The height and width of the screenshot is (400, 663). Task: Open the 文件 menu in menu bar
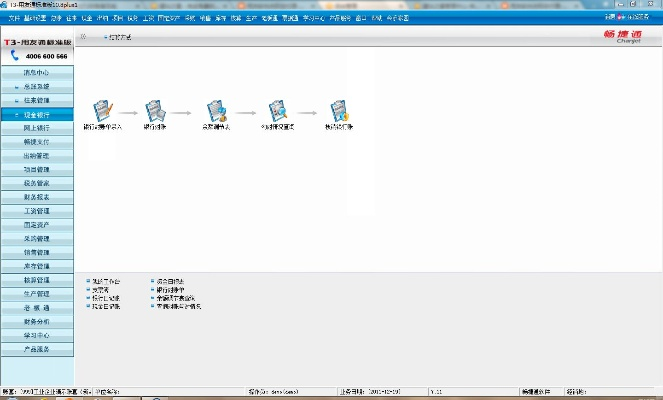point(14,18)
